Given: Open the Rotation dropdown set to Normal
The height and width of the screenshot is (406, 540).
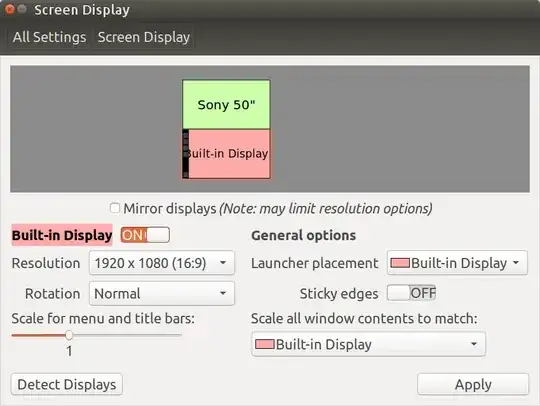Looking at the screenshot, I should (162, 293).
